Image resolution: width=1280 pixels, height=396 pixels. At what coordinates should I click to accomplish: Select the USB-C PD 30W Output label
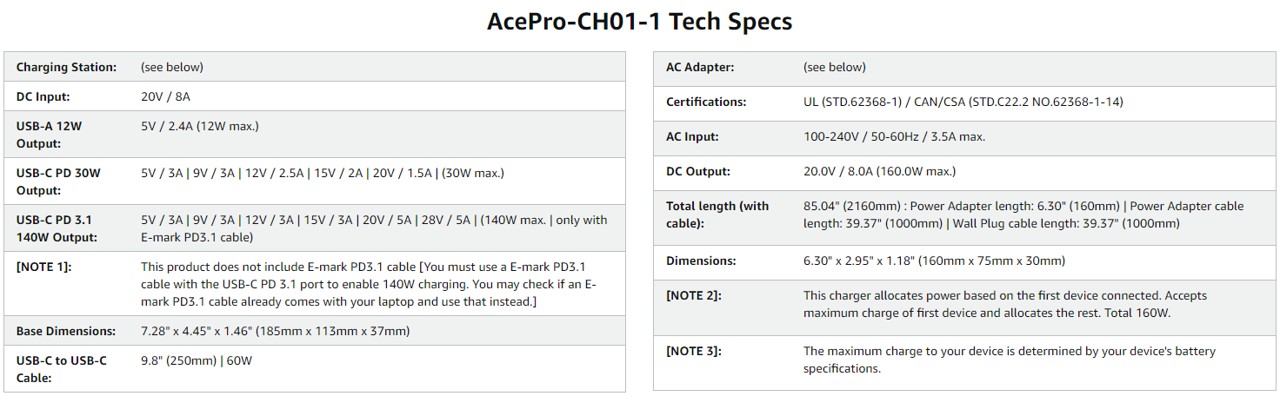click(x=58, y=181)
